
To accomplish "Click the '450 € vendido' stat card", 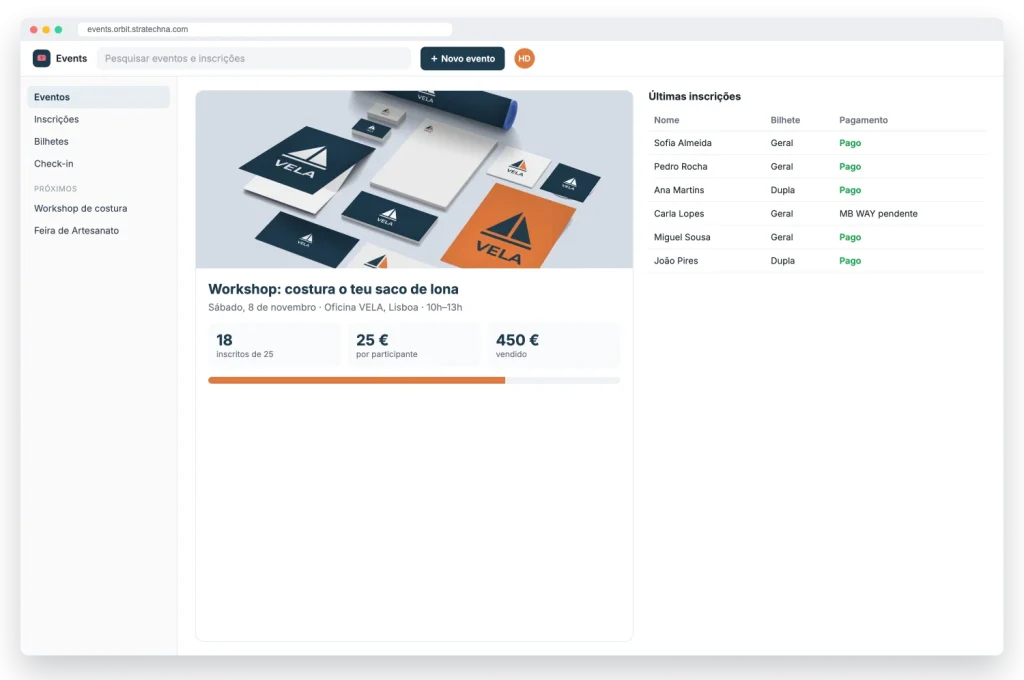I will [554, 345].
